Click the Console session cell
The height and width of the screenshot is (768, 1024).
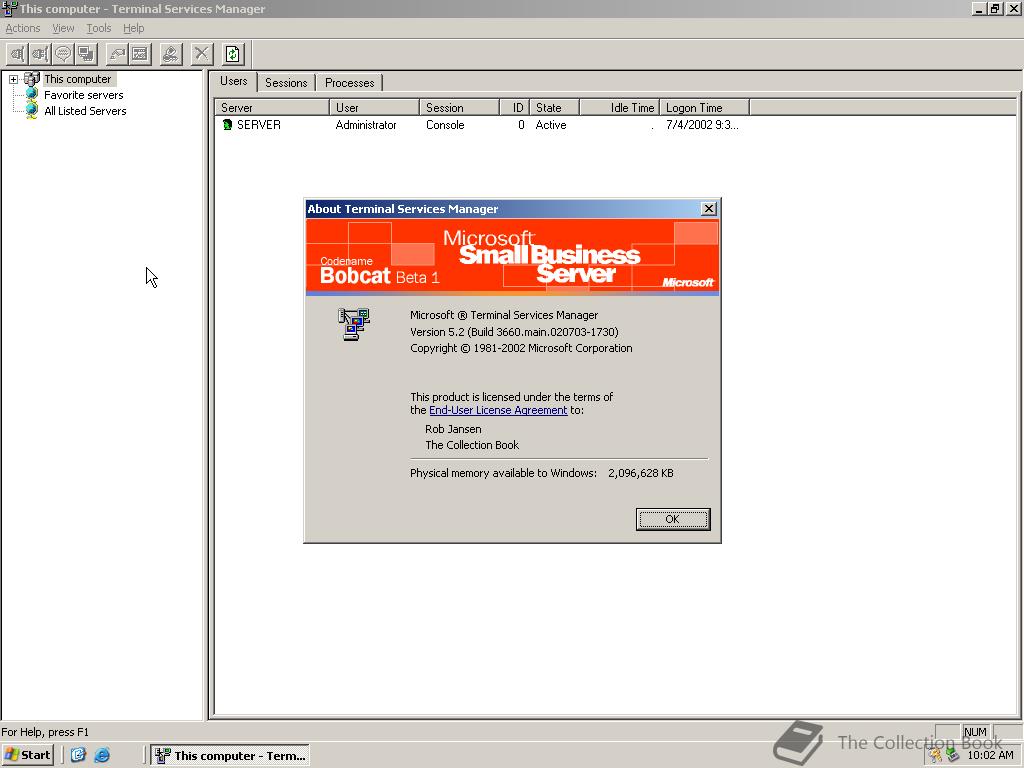tap(445, 125)
